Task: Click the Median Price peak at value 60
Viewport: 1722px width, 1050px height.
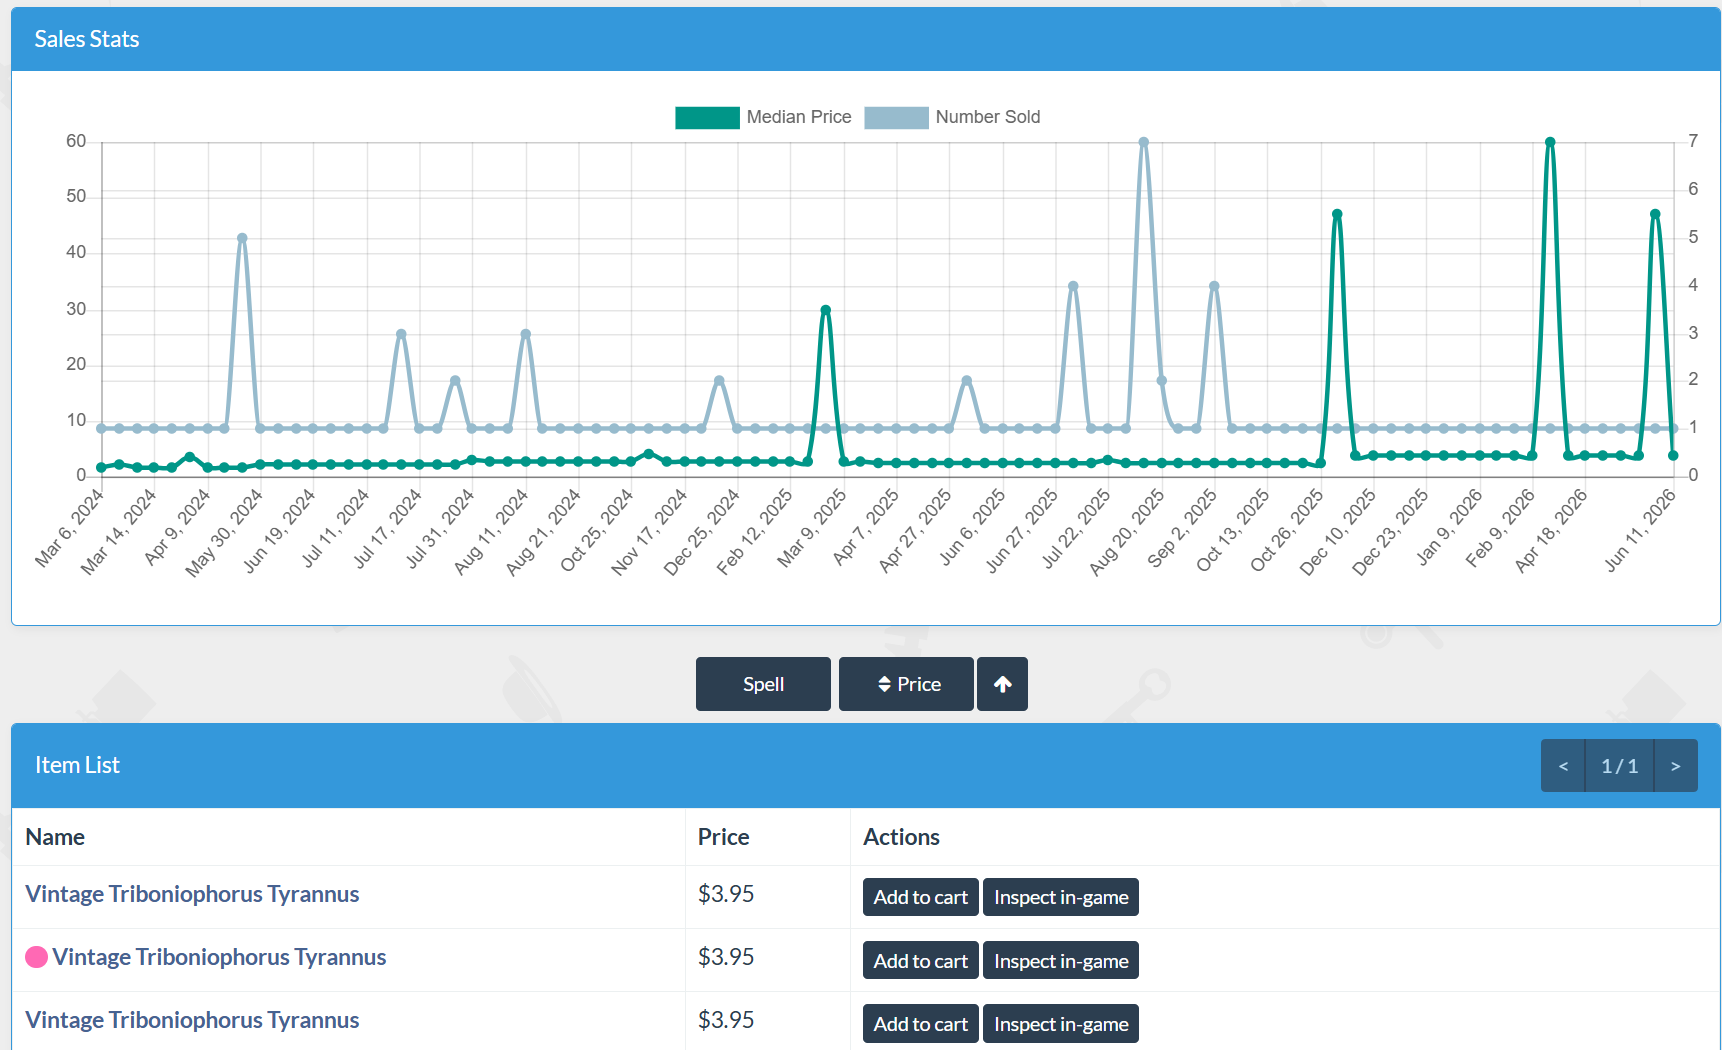Action: pyautogui.click(x=1550, y=142)
